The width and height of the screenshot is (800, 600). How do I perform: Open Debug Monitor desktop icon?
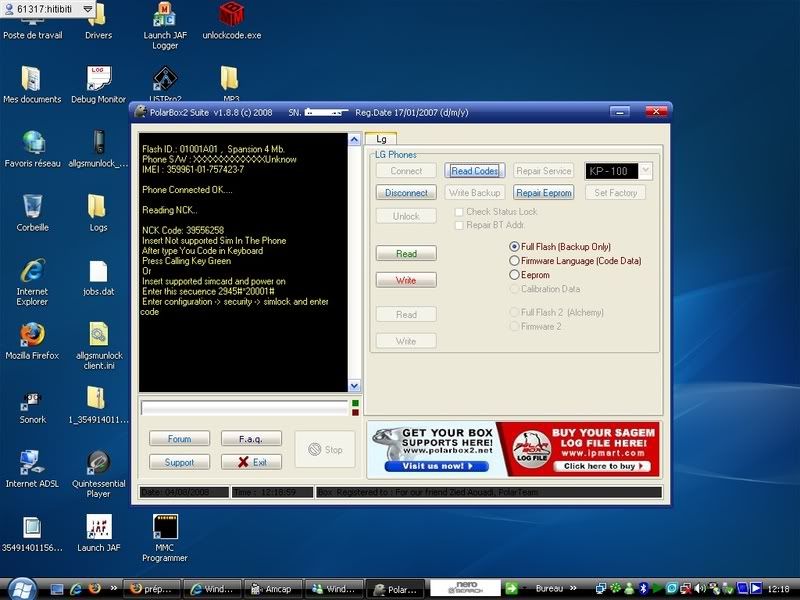tap(98, 85)
